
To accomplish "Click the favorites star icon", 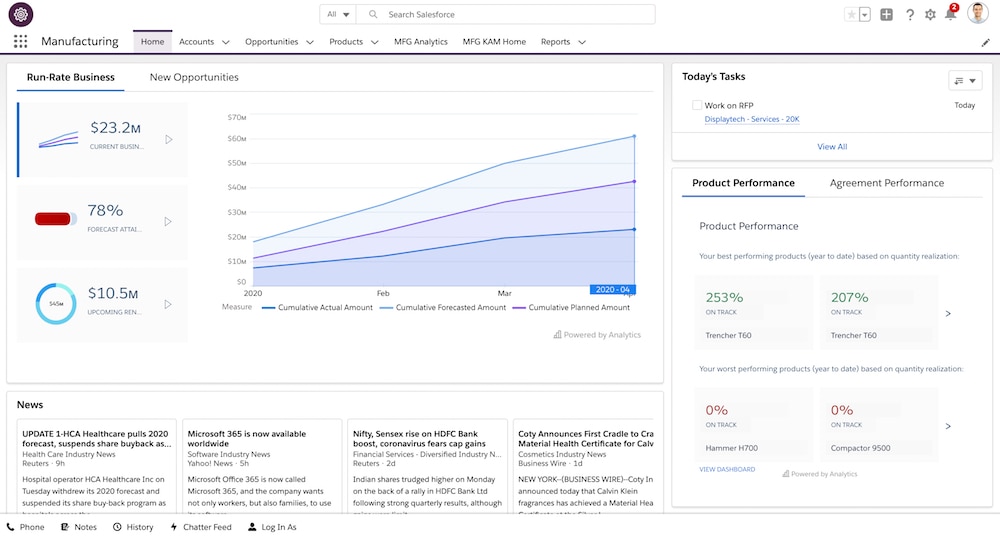I will click(851, 15).
